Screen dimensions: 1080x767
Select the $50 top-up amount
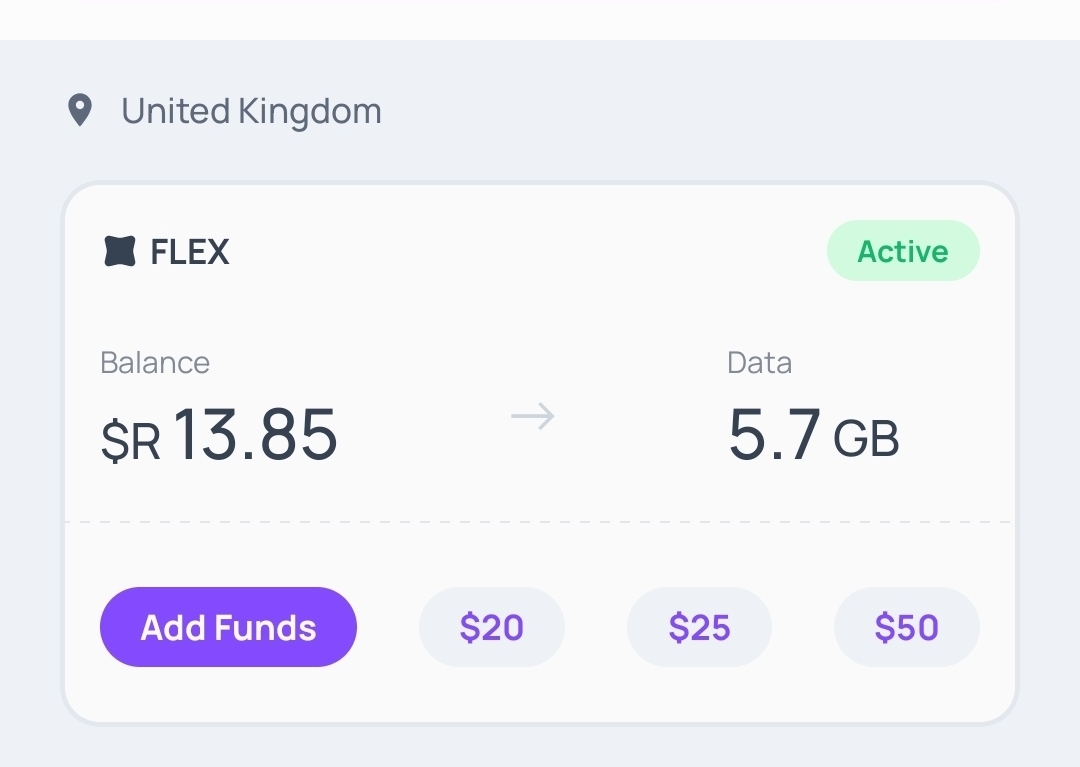tap(906, 627)
